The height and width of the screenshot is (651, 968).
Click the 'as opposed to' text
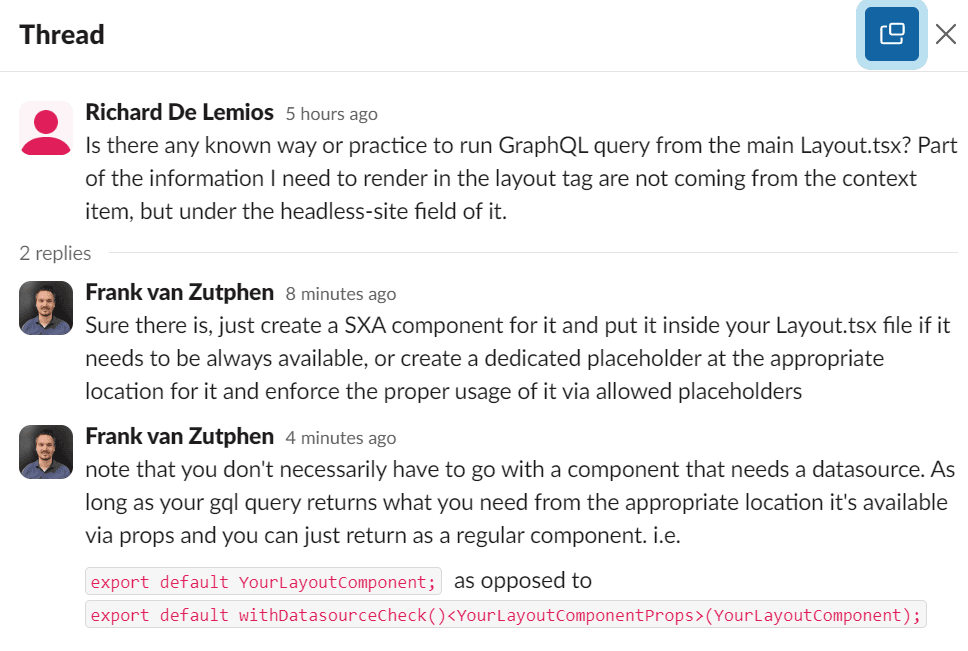point(523,581)
